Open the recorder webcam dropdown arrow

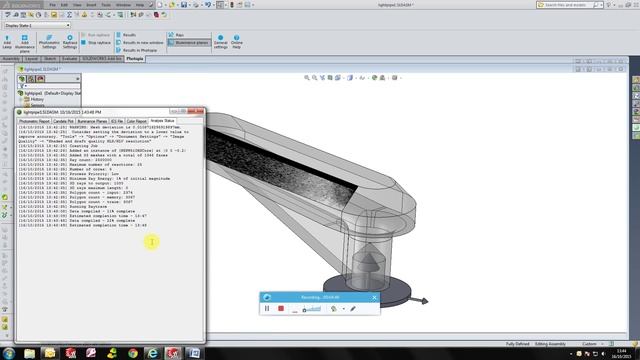click(344, 309)
